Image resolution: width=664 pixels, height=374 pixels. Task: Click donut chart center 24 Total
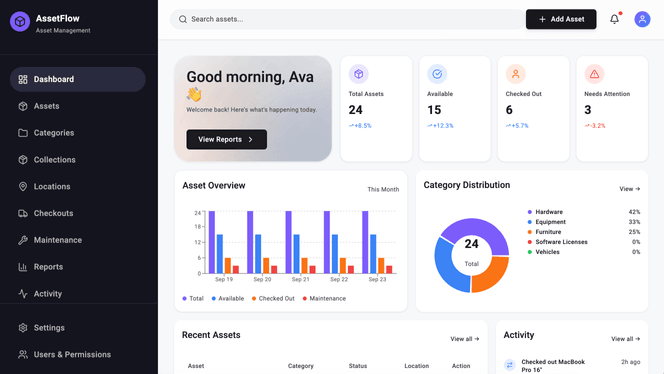point(471,252)
